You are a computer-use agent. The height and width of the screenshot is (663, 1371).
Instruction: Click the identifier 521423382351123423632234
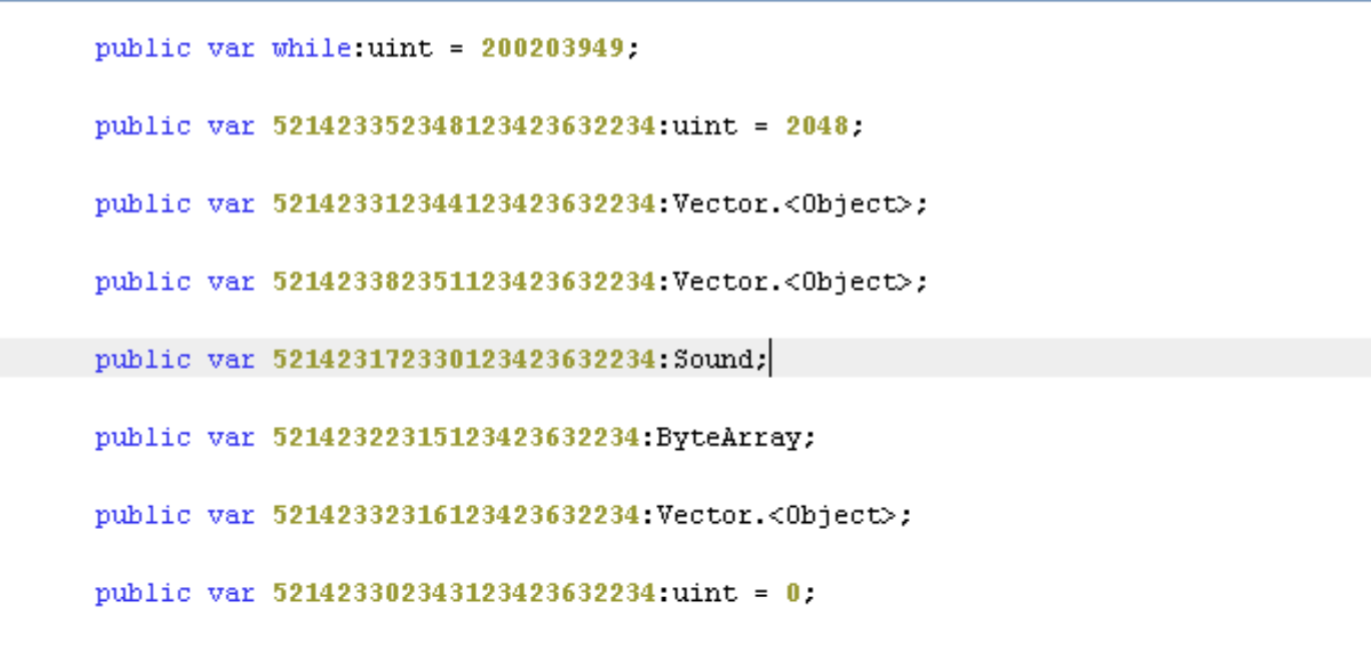click(x=464, y=282)
